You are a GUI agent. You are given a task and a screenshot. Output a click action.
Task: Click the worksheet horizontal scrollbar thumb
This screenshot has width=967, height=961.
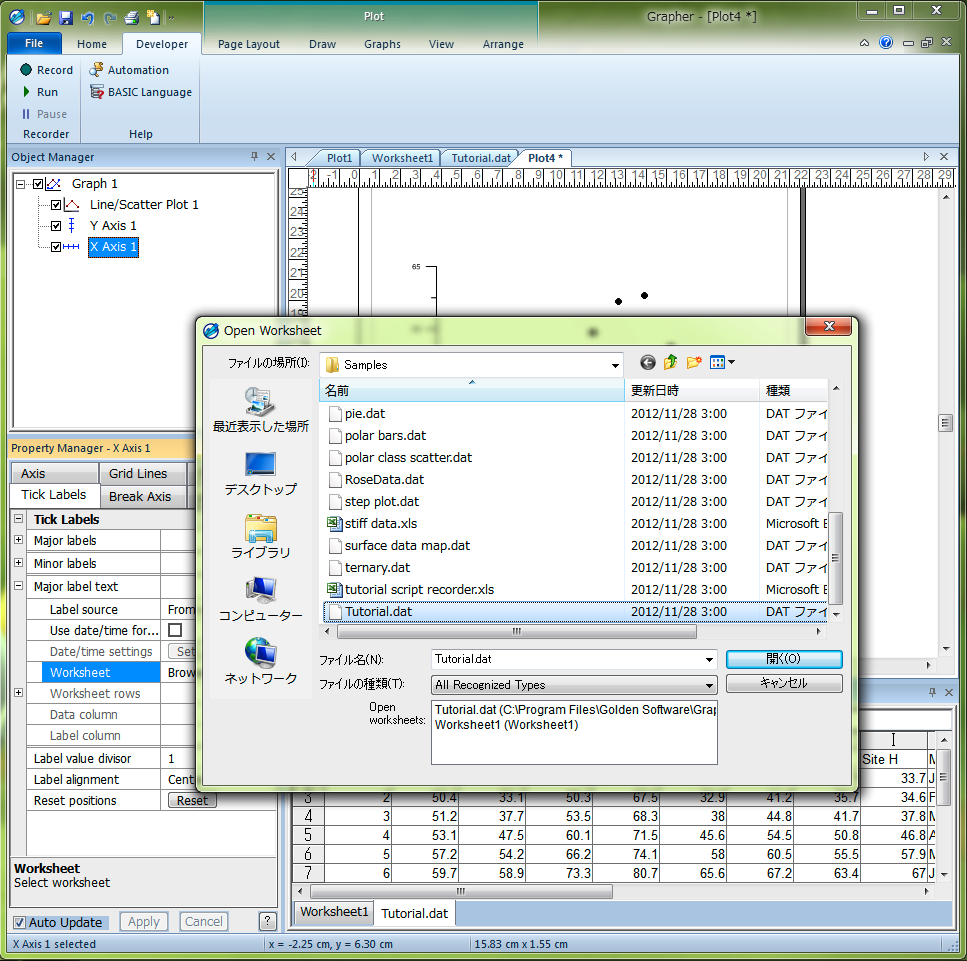click(461, 891)
